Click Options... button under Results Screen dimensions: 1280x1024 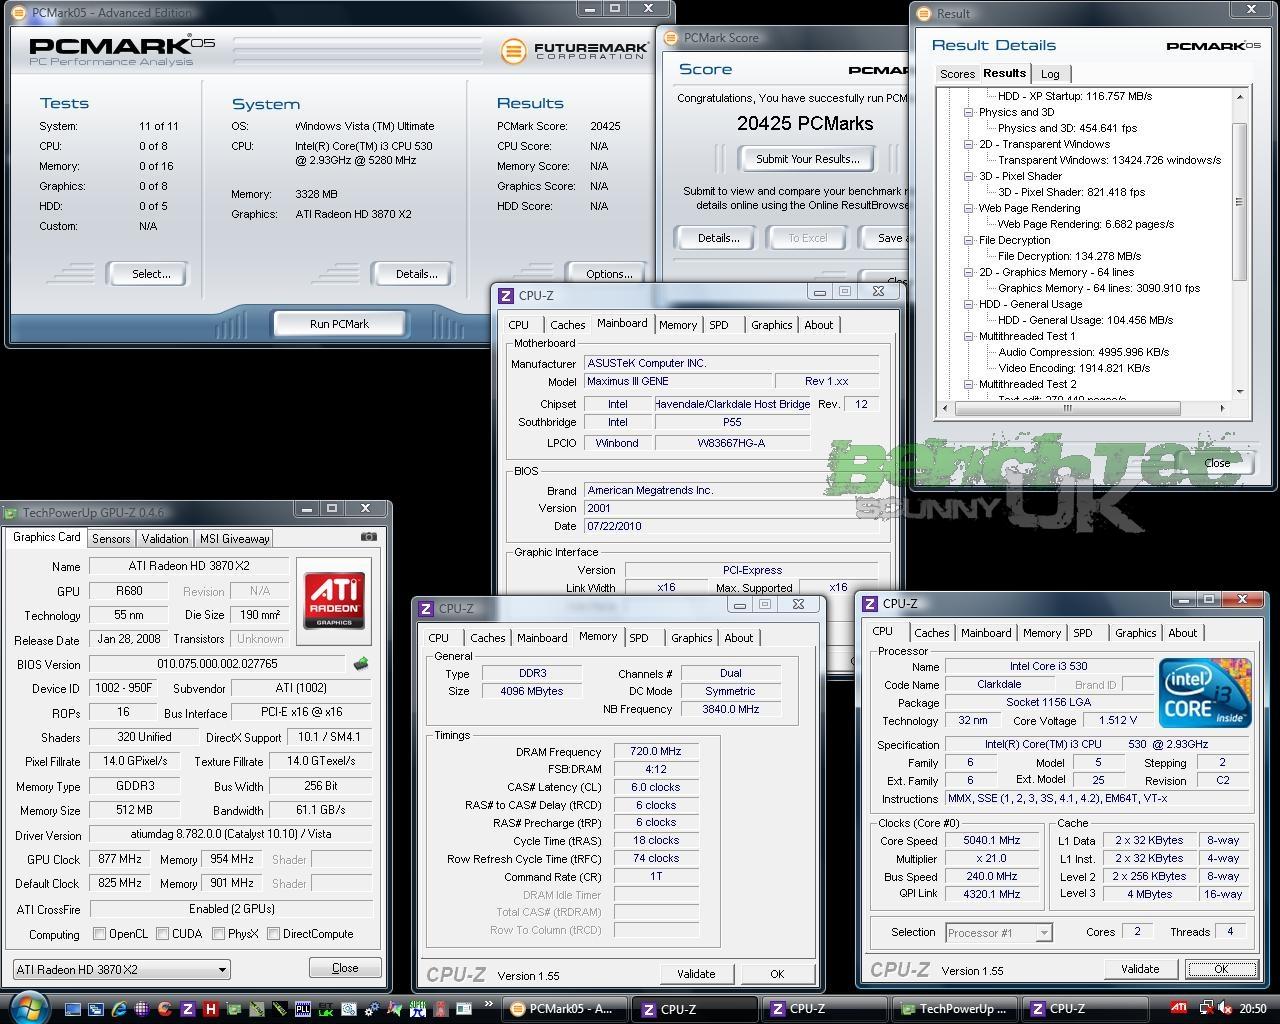pos(609,274)
